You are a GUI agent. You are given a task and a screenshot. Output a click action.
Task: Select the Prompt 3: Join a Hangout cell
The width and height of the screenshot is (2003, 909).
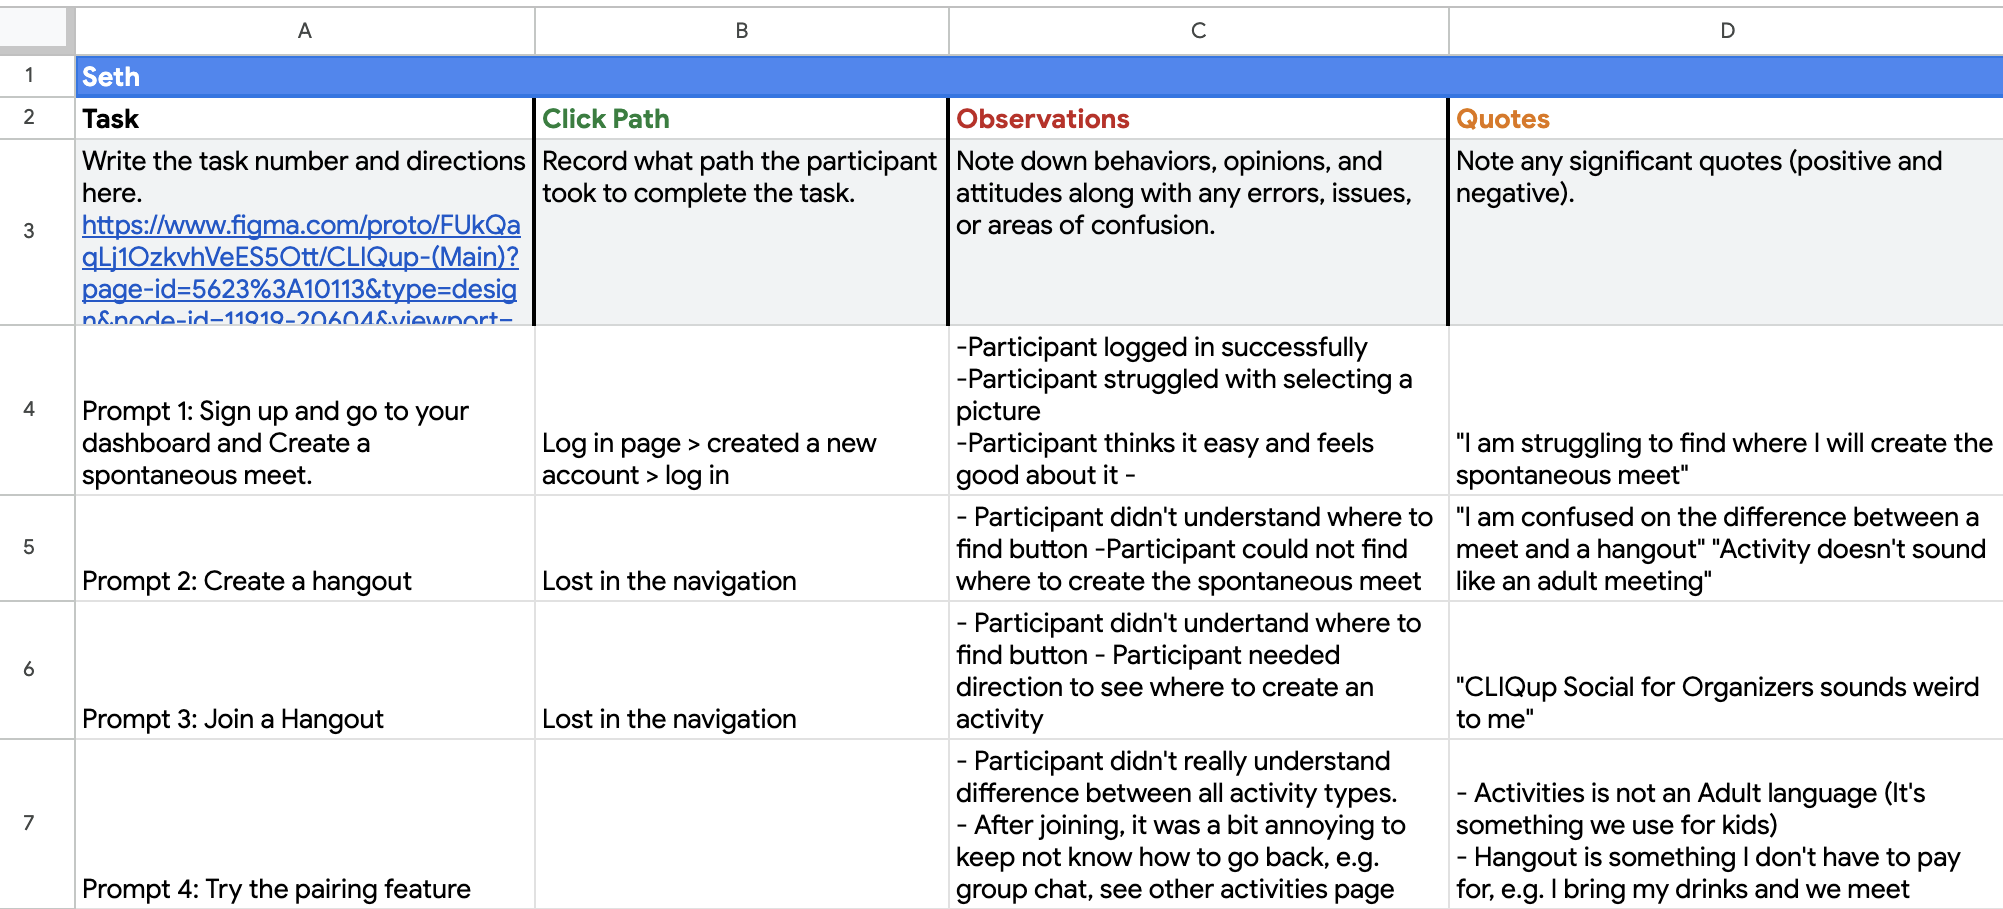[305, 670]
